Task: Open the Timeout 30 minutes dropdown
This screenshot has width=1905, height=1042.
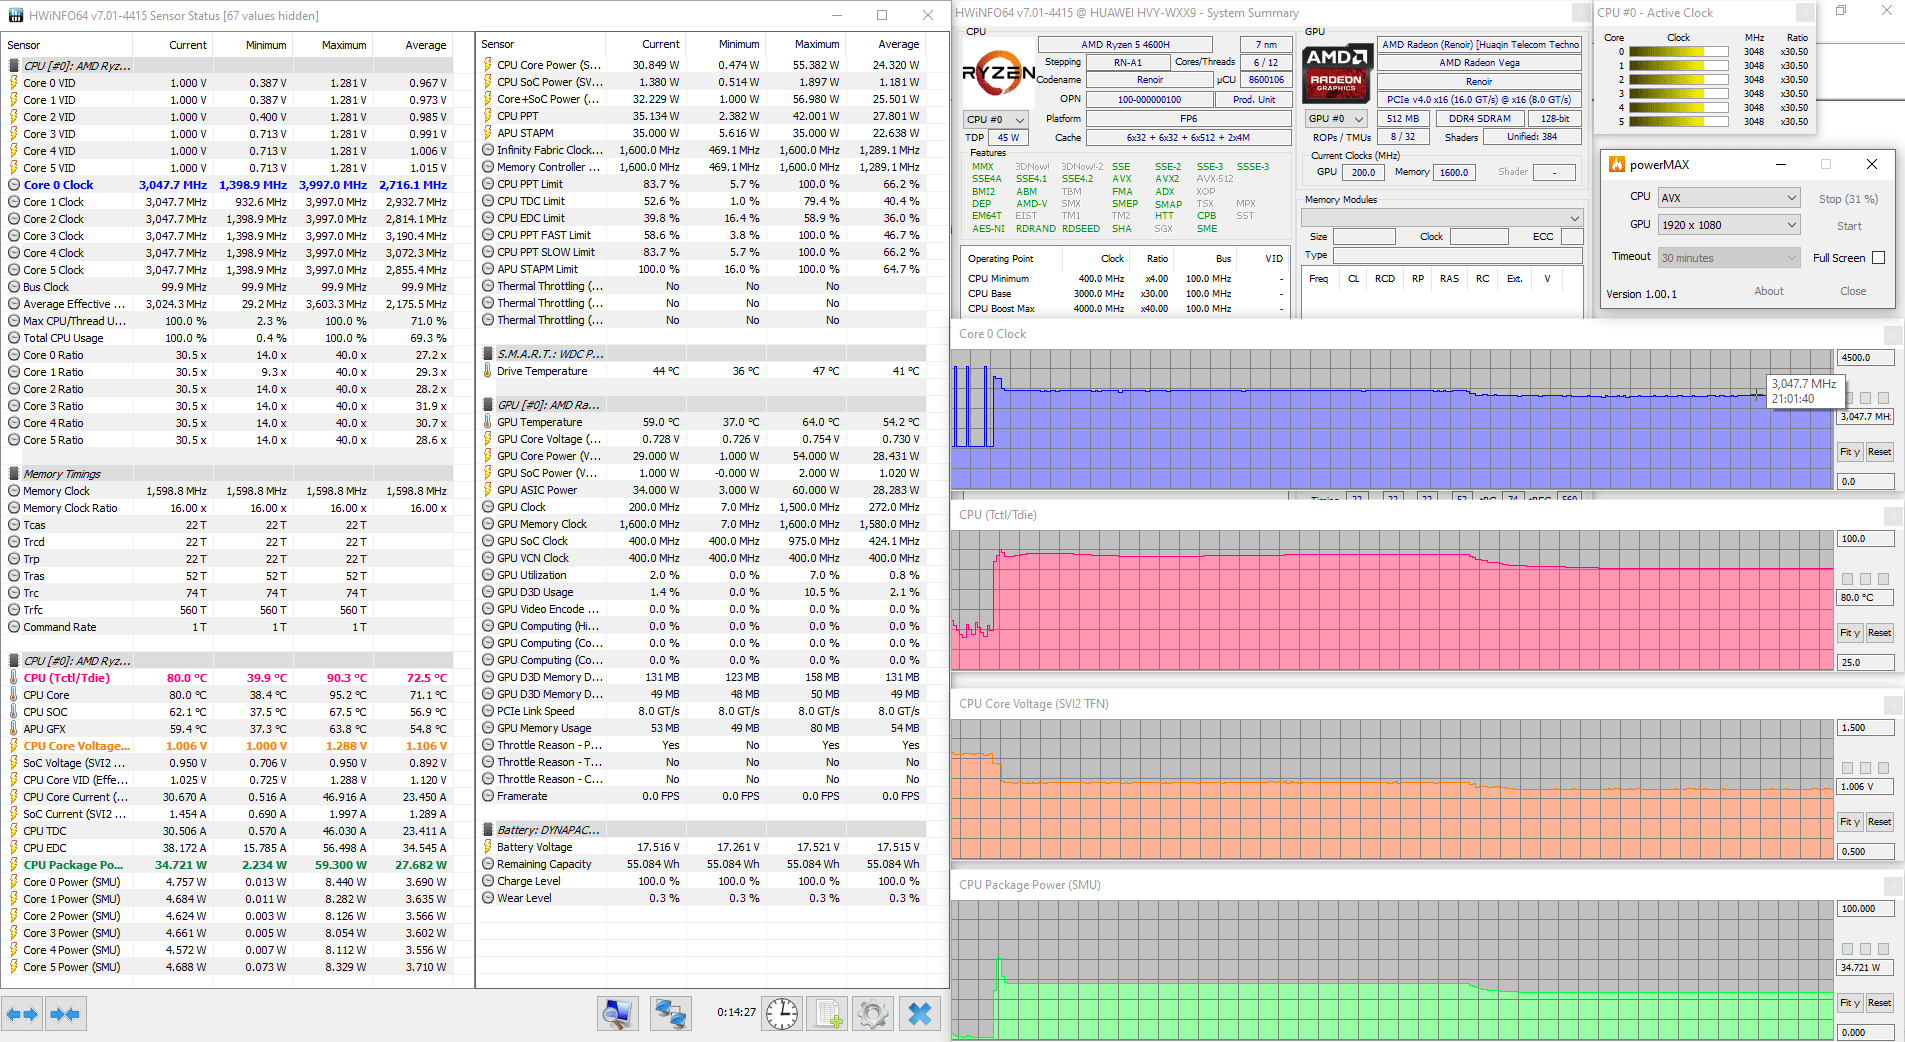Action: pyautogui.click(x=1729, y=258)
